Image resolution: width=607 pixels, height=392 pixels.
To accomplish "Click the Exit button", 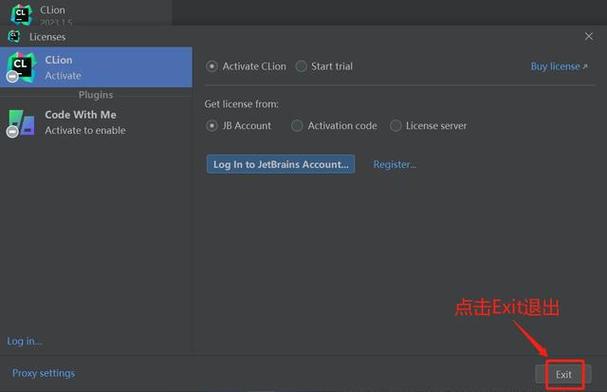I will [x=563, y=374].
